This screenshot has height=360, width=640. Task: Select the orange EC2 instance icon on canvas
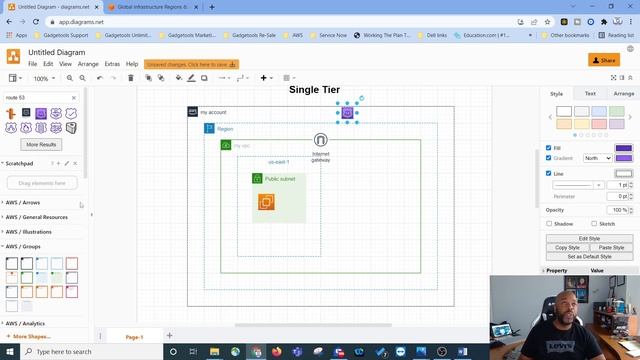(x=266, y=202)
